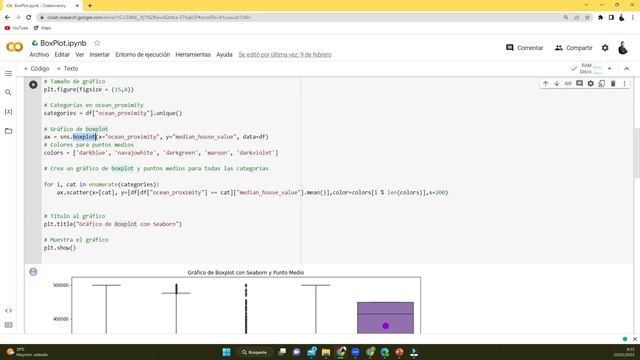Screen dimensions: 640x360
Task: Click the plt.show() code line
Action: click(x=60, y=248)
